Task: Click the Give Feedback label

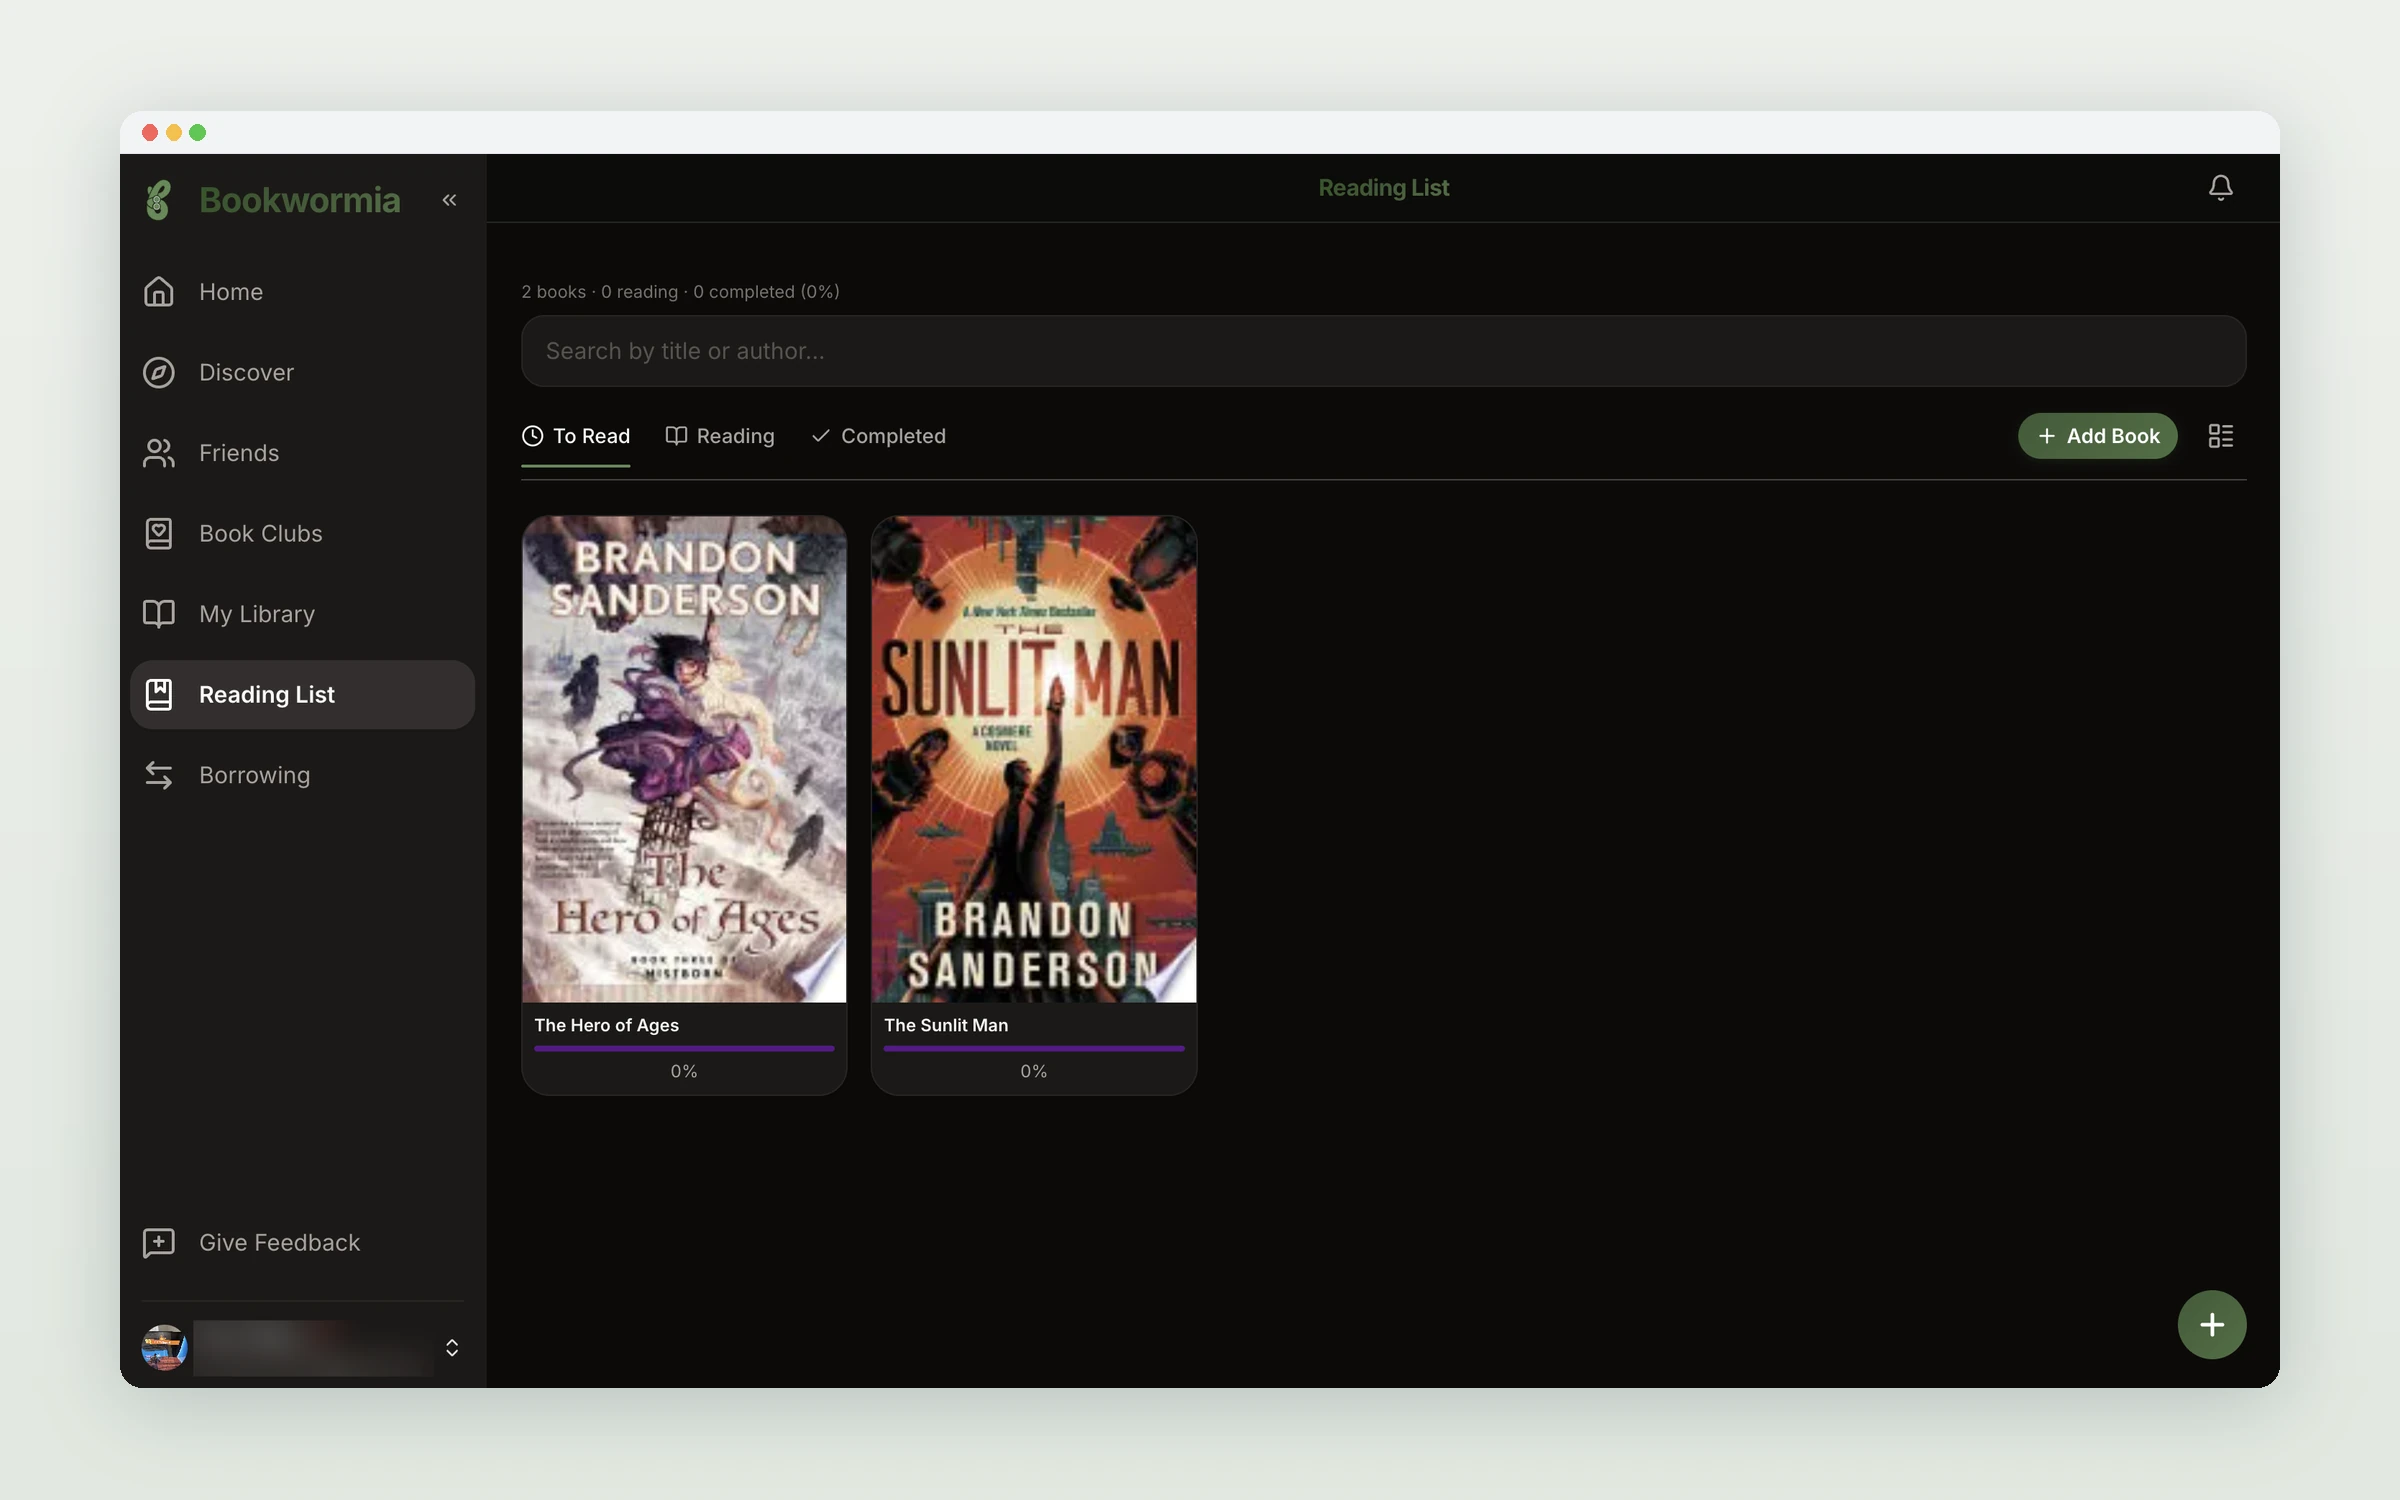Action: point(279,1242)
